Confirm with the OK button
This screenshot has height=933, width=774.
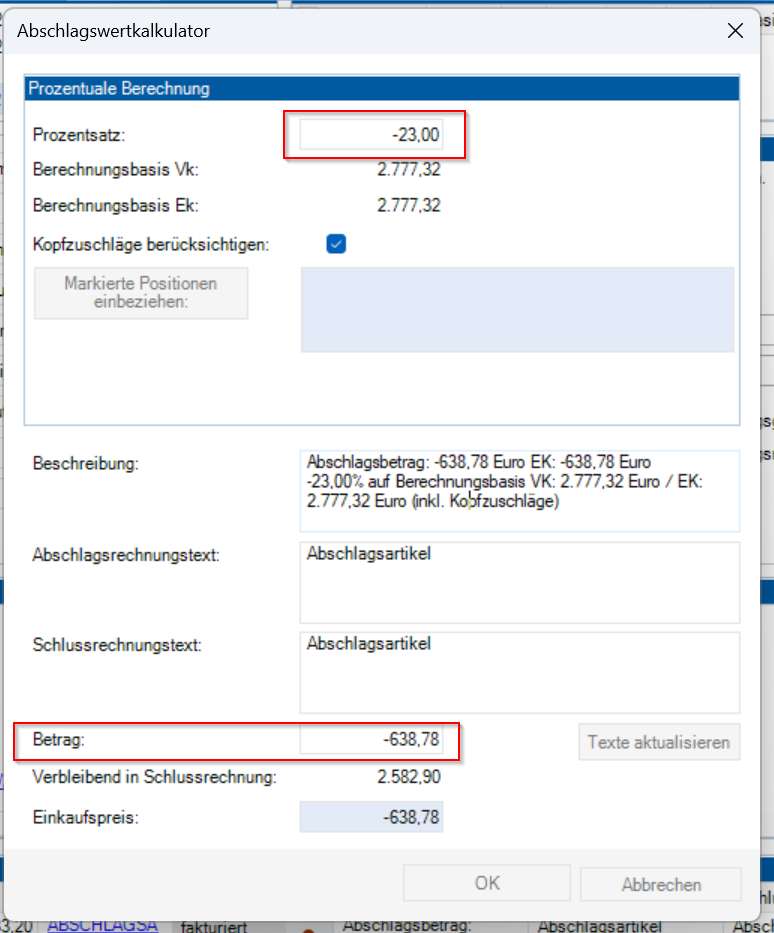[x=487, y=884]
